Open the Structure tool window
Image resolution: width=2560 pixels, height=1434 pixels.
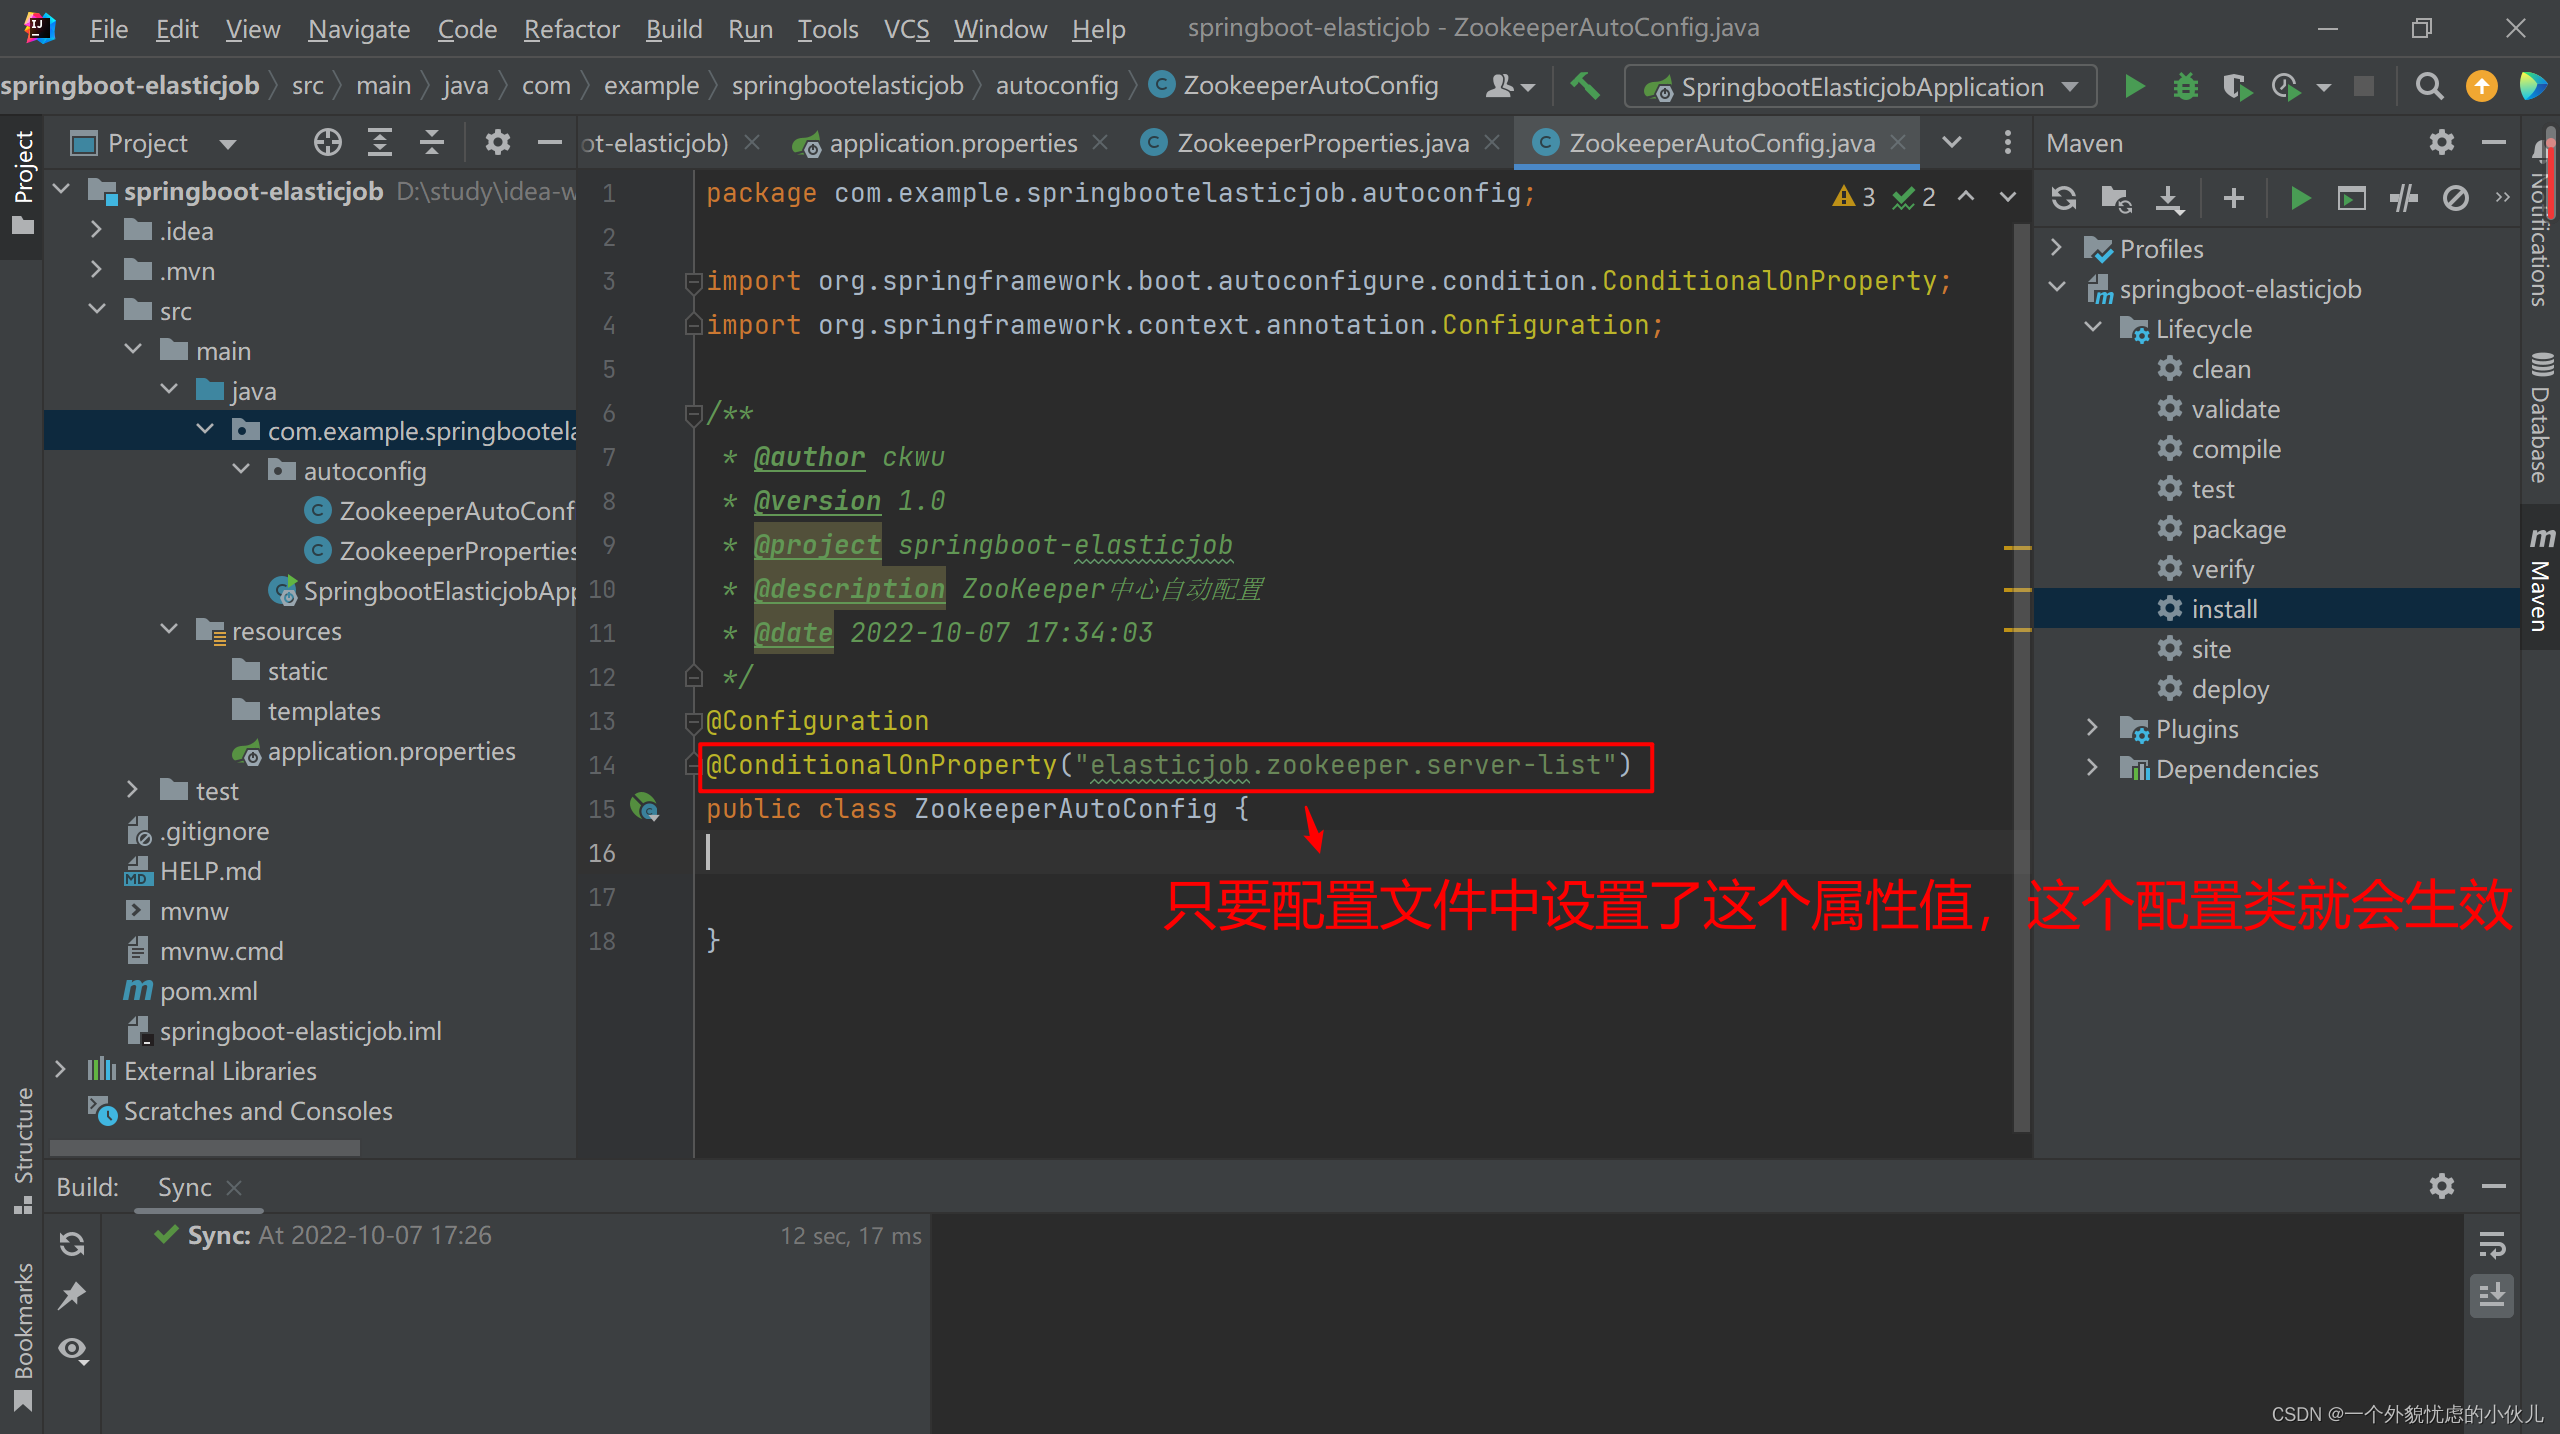(x=22, y=1150)
